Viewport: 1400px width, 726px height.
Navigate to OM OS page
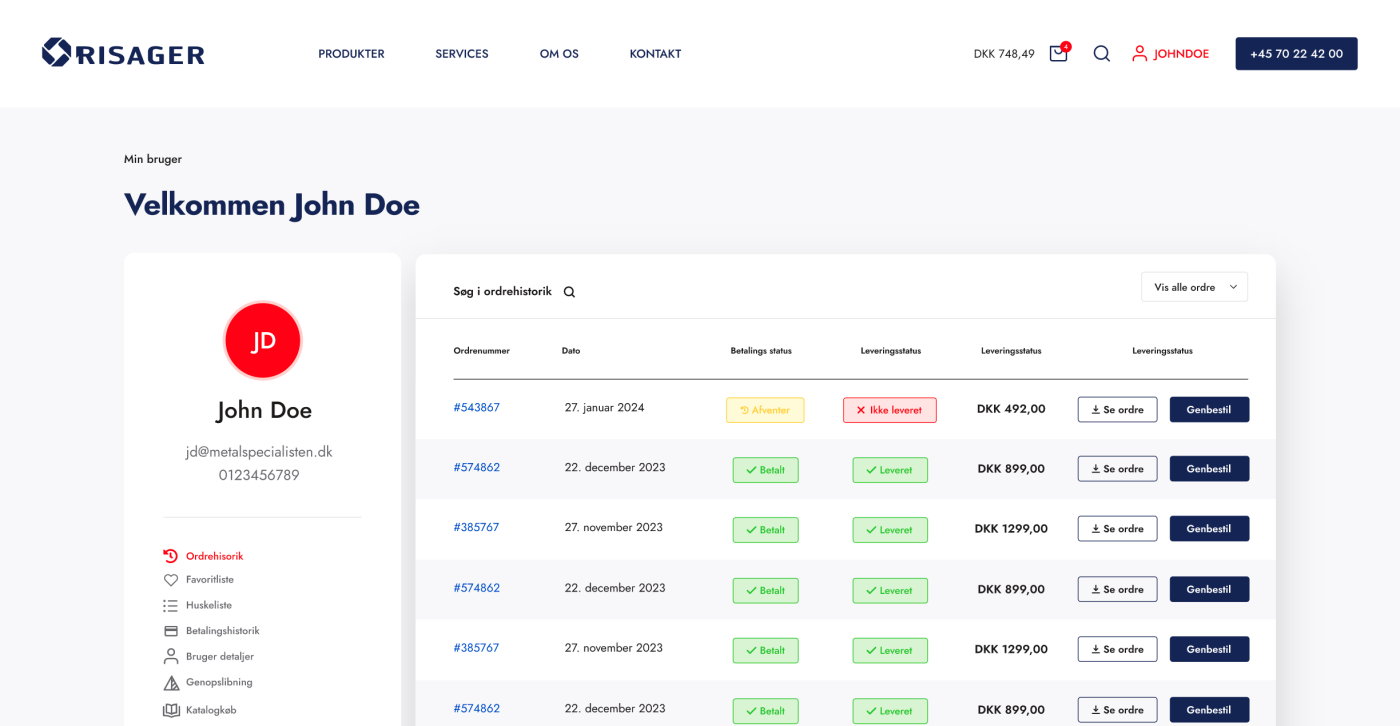[x=559, y=54]
